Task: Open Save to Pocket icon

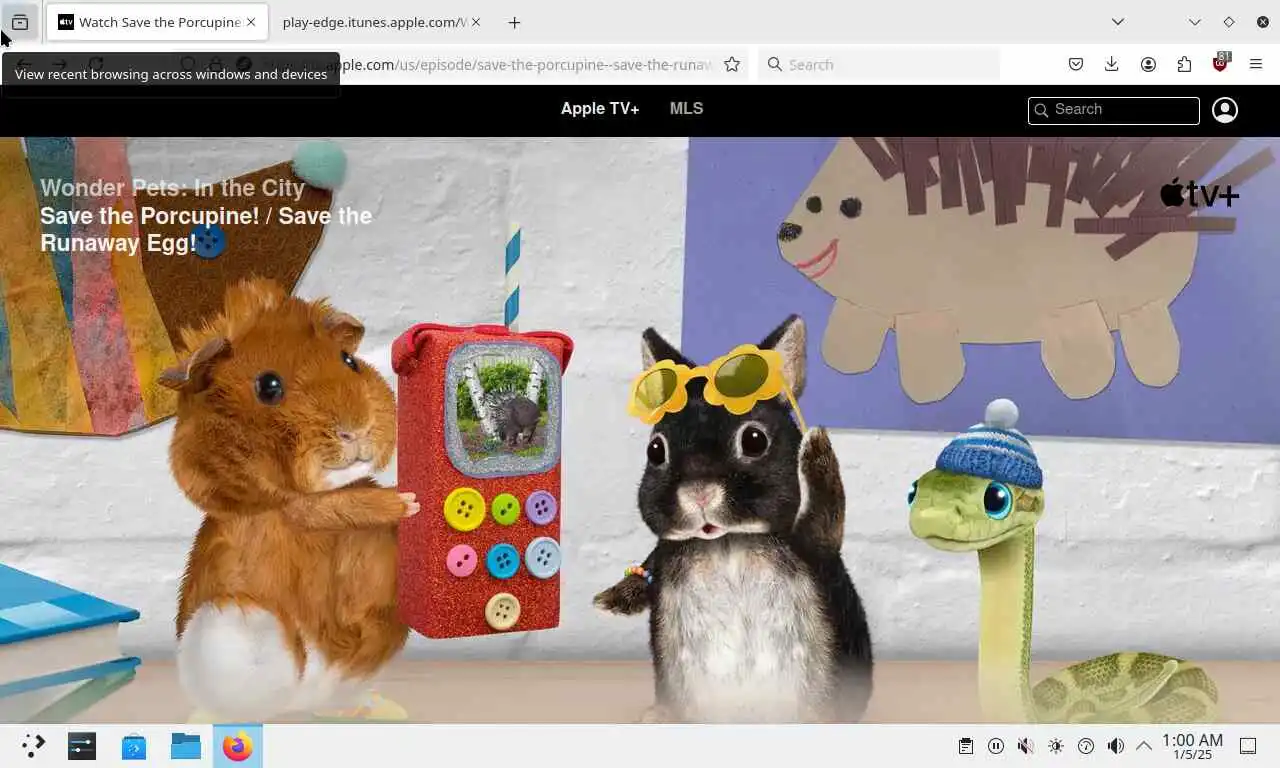Action: pos(1076,64)
